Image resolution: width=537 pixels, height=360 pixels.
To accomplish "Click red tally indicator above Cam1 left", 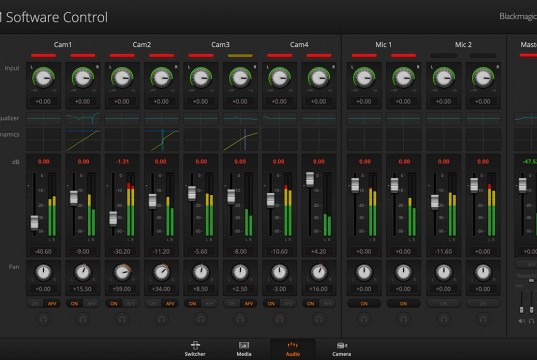I will point(43,55).
